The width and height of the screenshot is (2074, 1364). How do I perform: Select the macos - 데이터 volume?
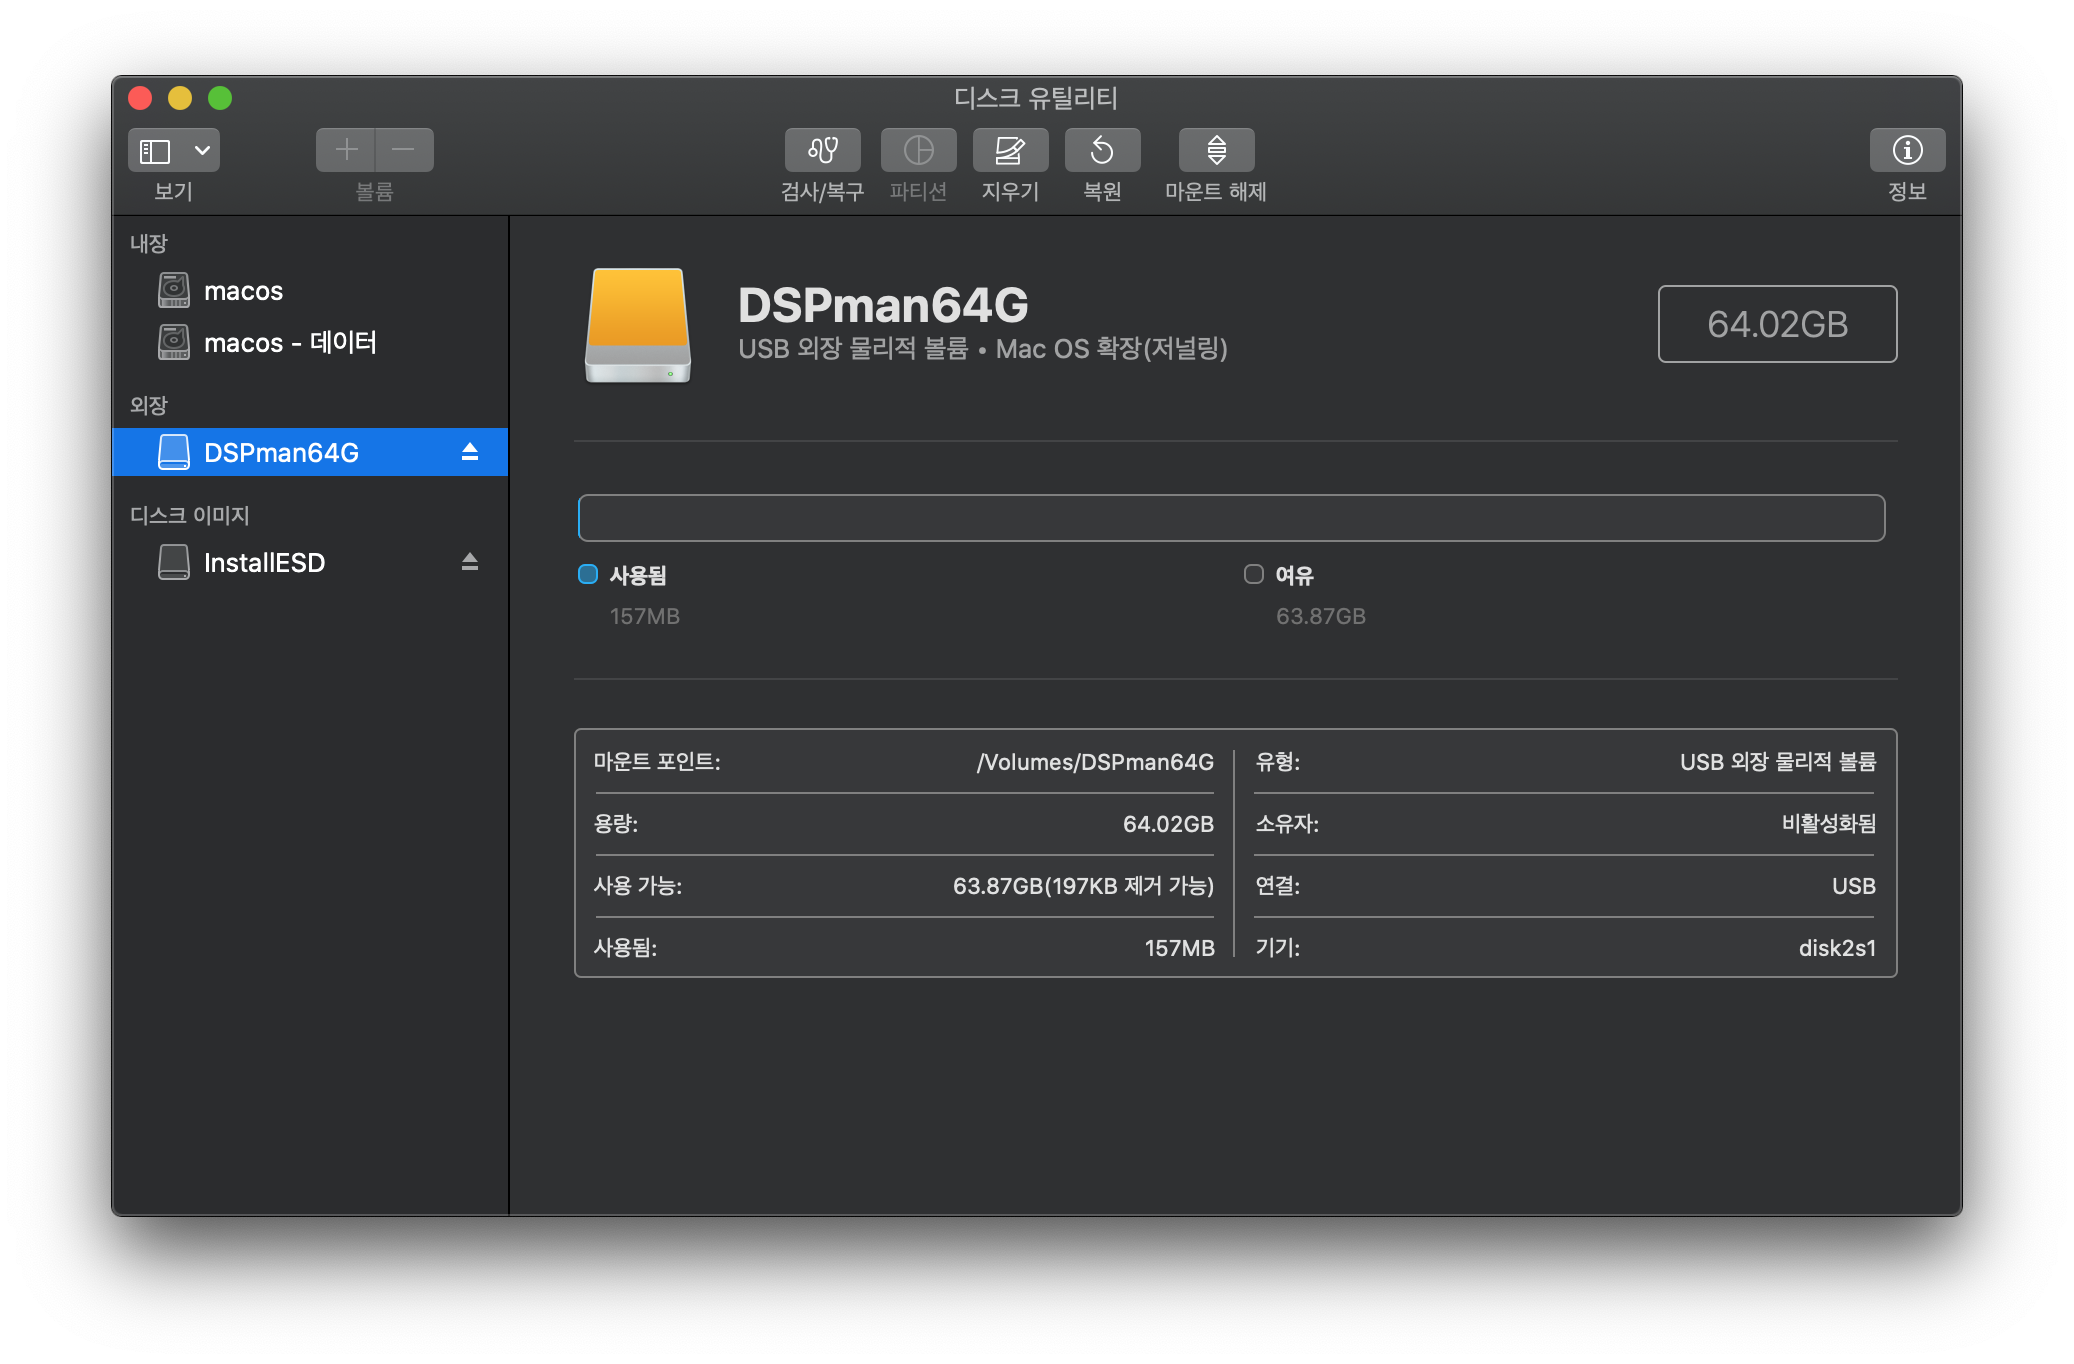(x=290, y=343)
